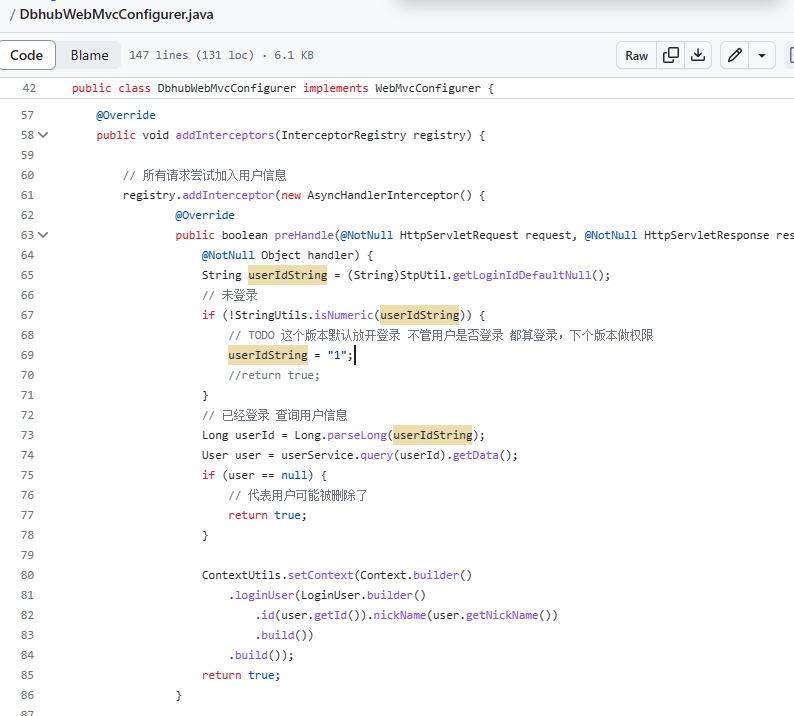Open the Raw file view
Screen dimensions: 794x716
637,56
